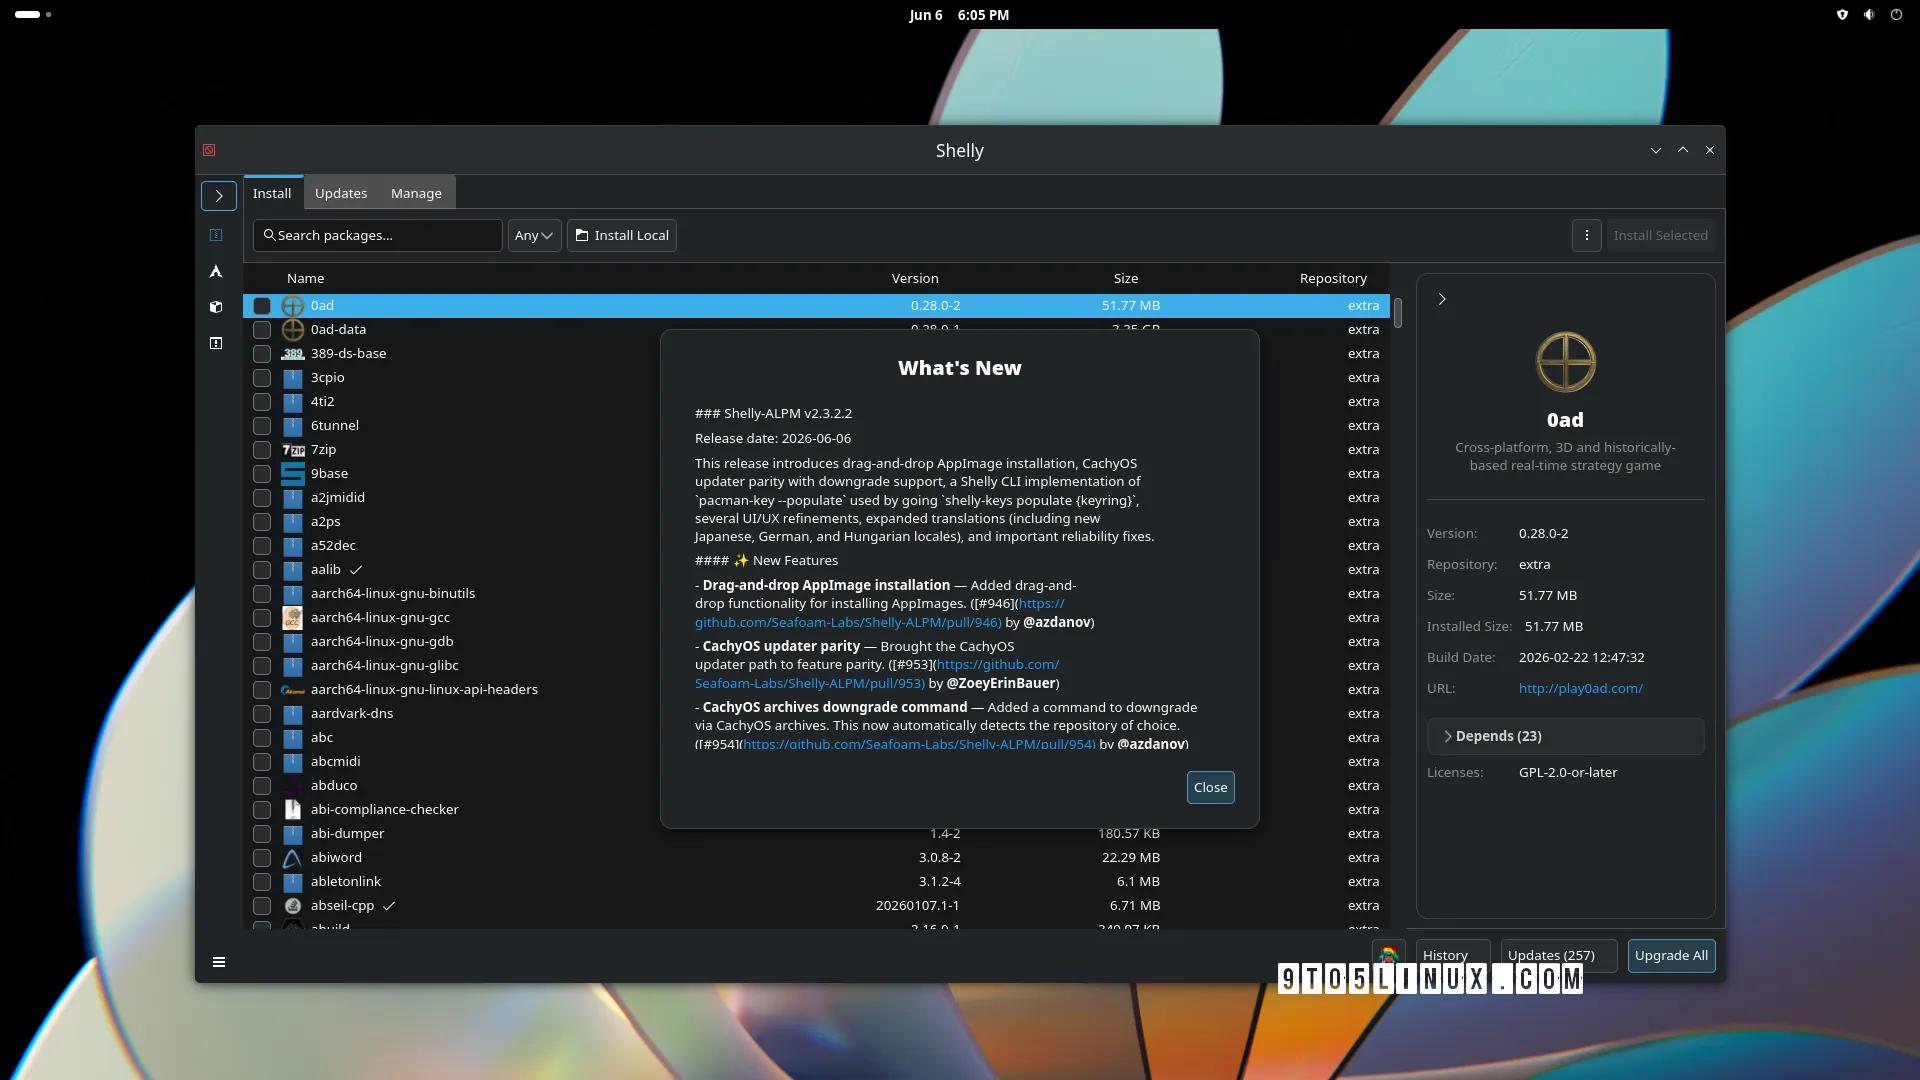Open the activities workspace indicator
The image size is (1920, 1080).
pyautogui.click(x=33, y=15)
